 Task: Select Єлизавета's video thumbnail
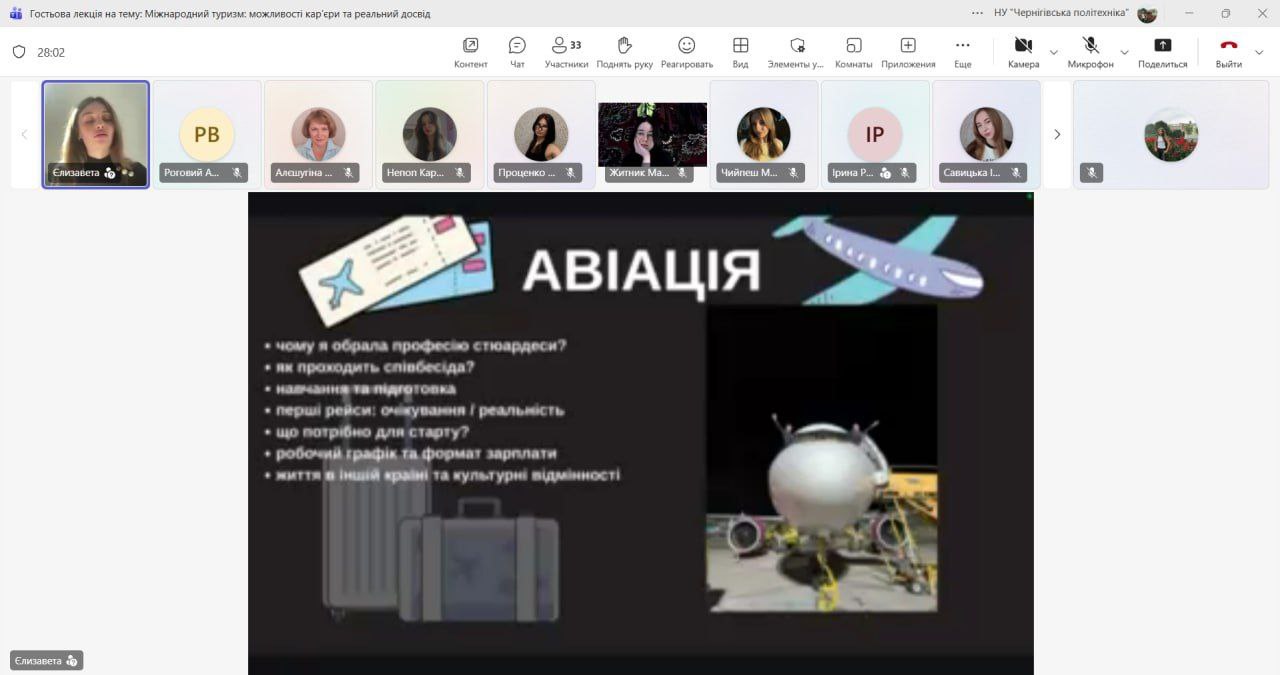tap(96, 134)
